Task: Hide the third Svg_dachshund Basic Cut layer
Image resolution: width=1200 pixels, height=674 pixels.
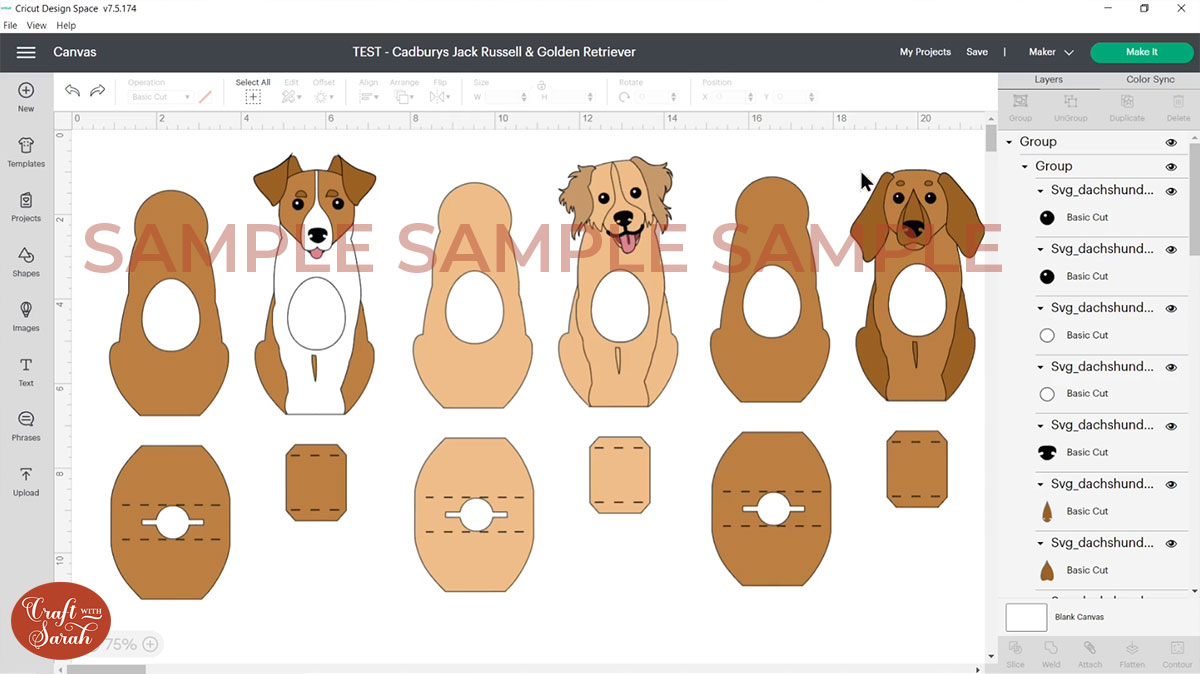Action: 1170,307
